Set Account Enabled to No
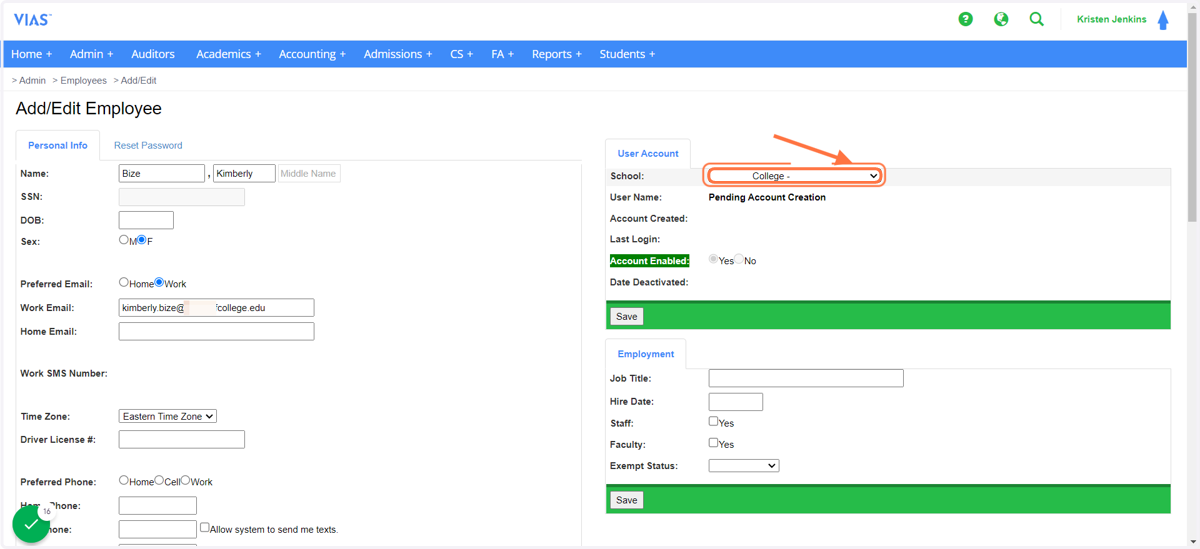The height and width of the screenshot is (549, 1200). pos(740,260)
